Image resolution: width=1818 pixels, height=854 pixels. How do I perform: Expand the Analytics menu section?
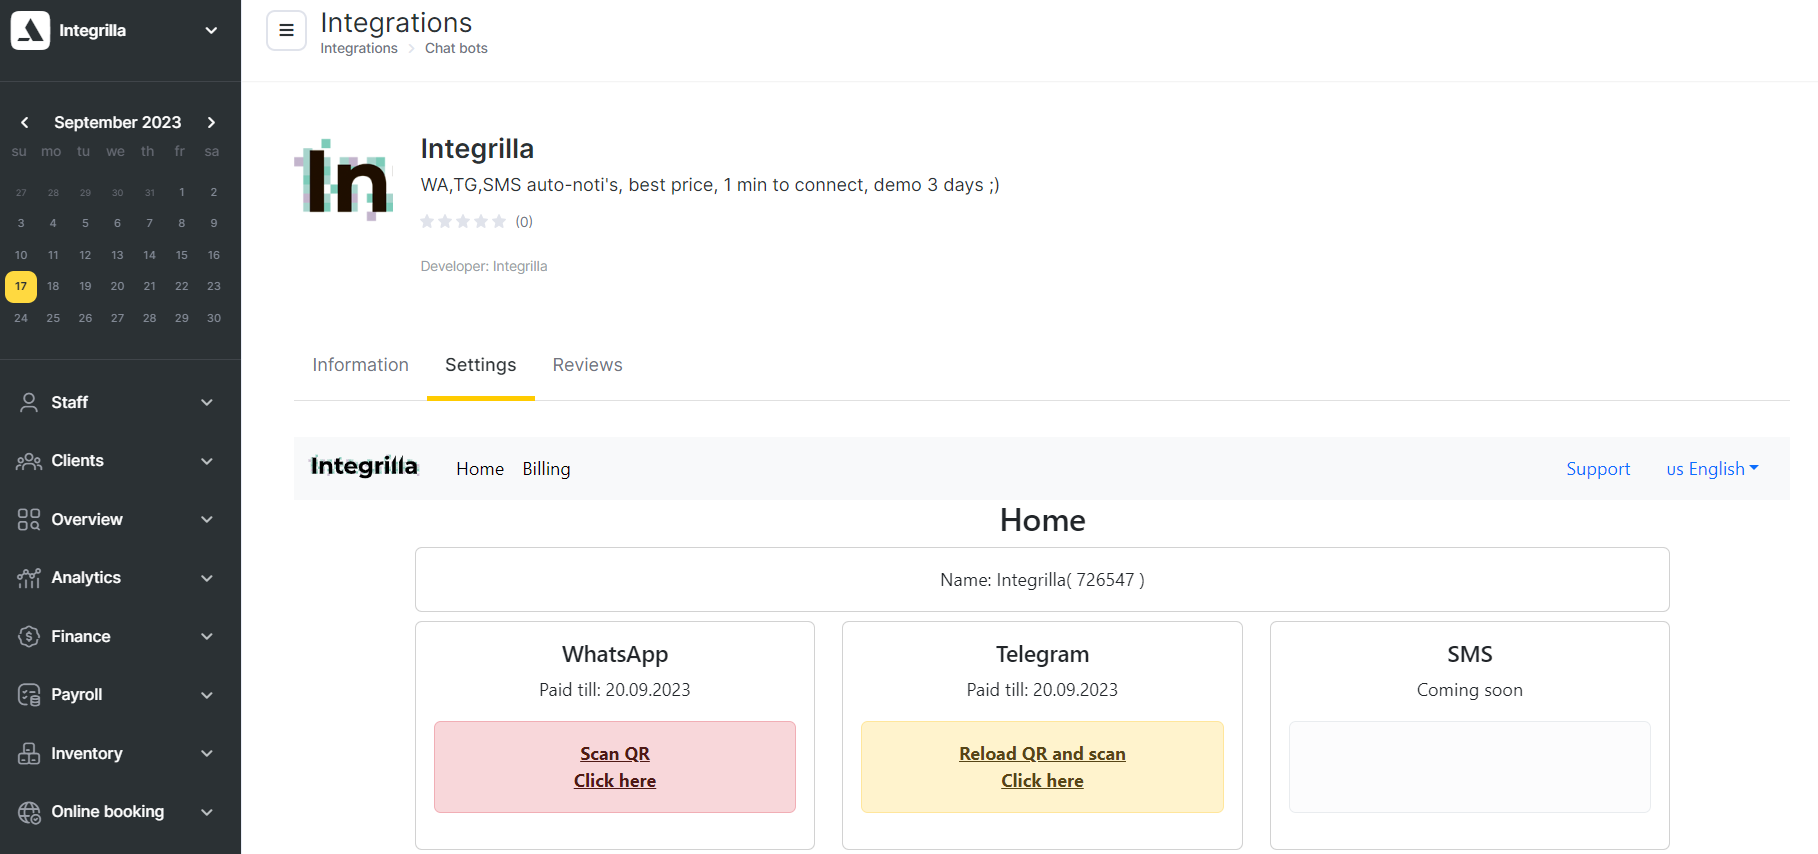(x=207, y=578)
